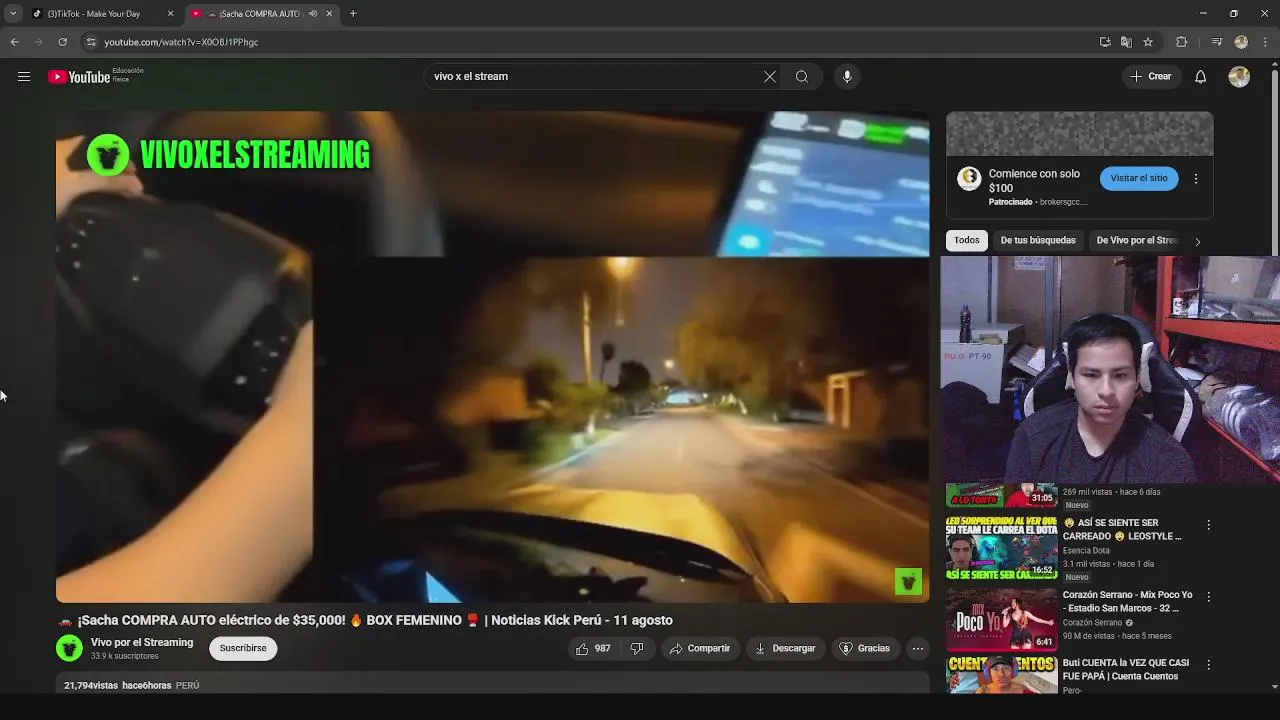Go forward with browser forward arrow
The width and height of the screenshot is (1280, 720).
click(x=39, y=42)
